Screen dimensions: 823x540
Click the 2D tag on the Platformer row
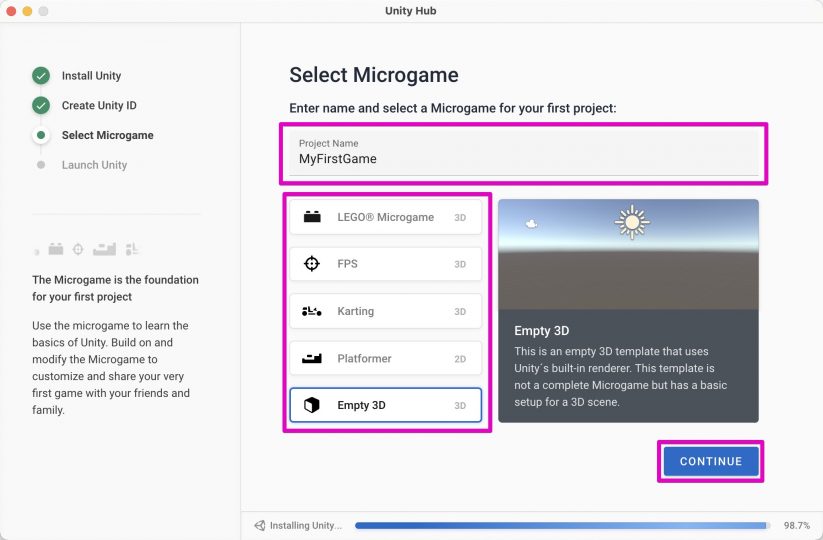(460, 359)
